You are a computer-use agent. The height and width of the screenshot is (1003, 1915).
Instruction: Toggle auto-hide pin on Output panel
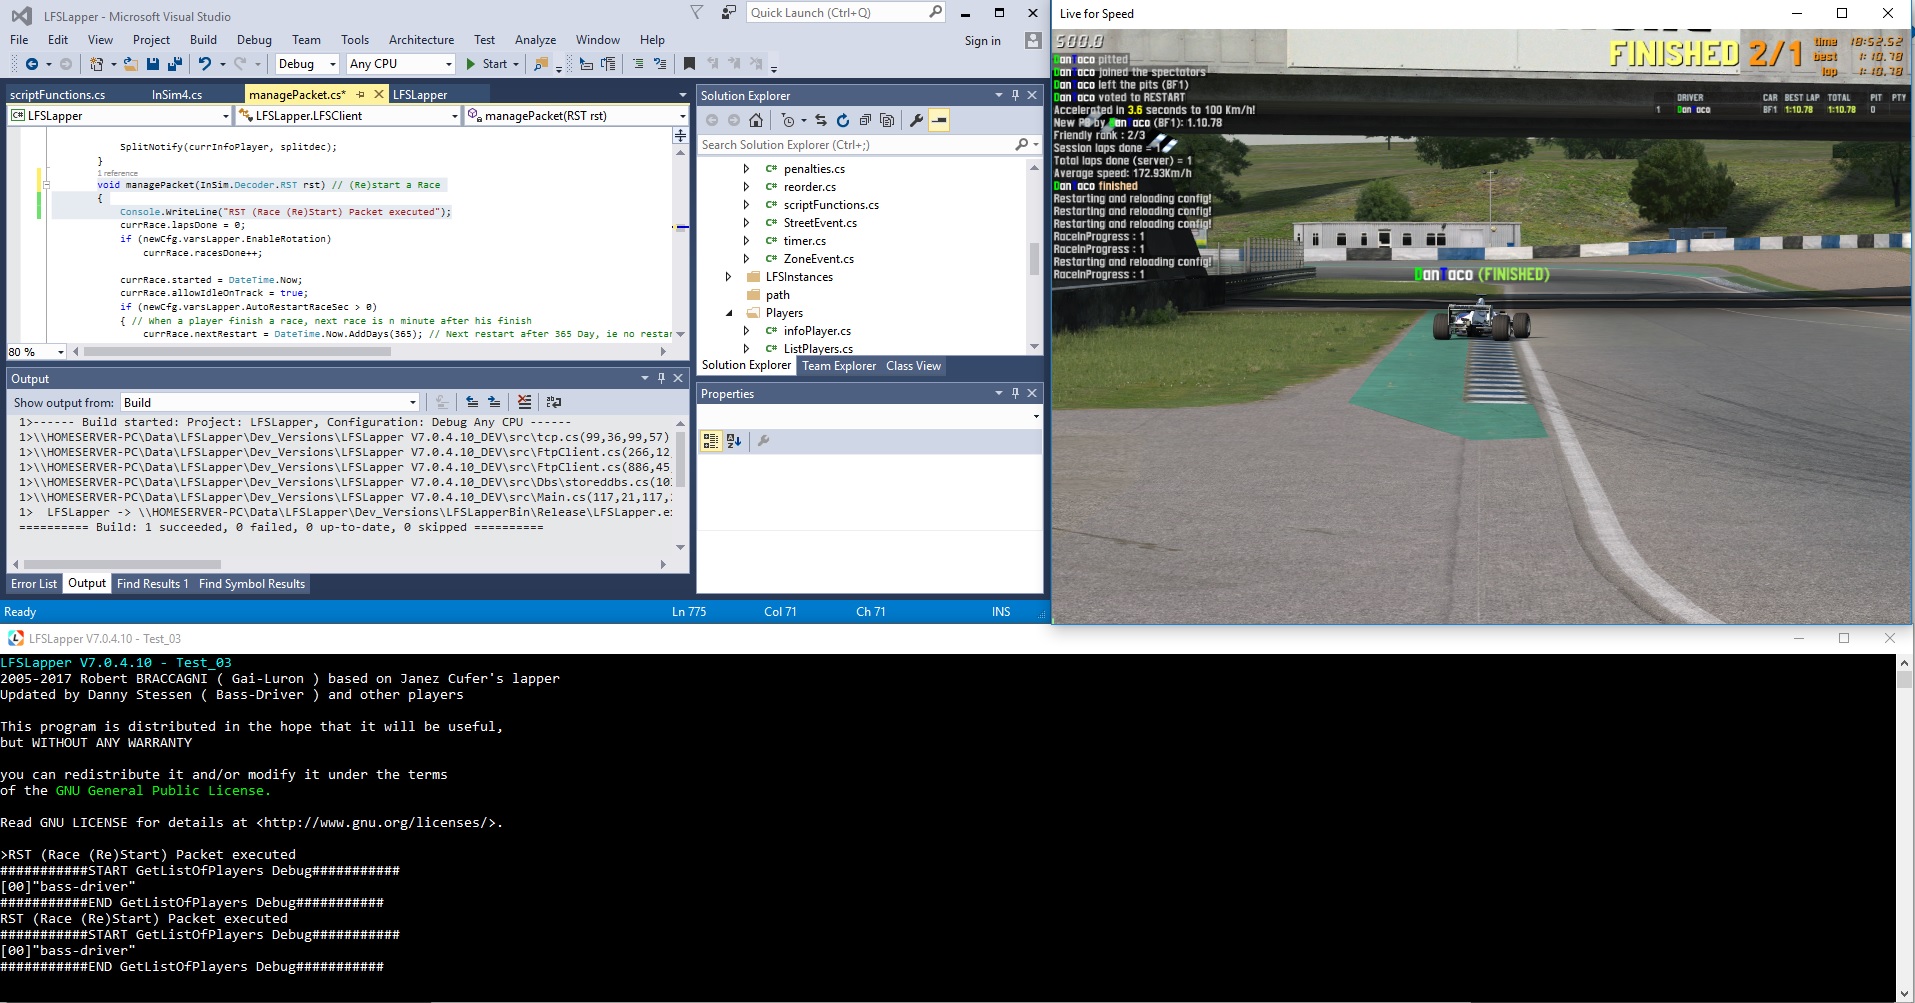coord(661,378)
